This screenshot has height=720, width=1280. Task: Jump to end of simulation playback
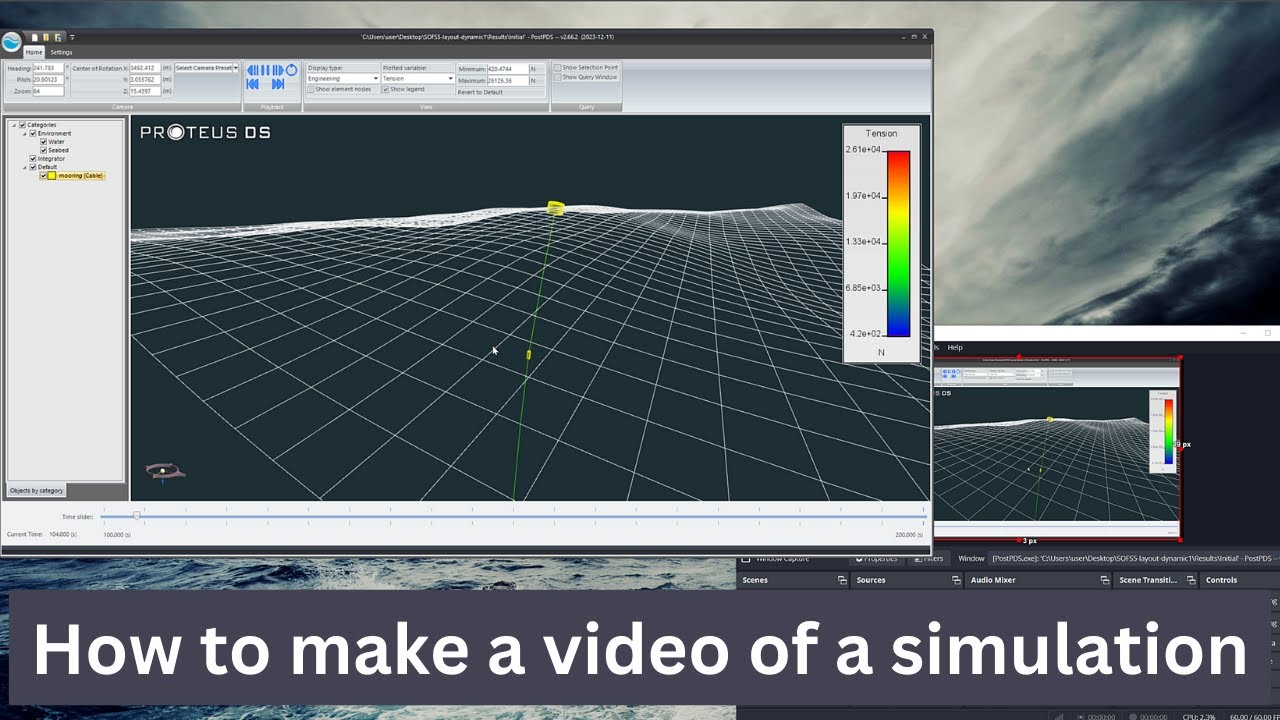[x=278, y=84]
